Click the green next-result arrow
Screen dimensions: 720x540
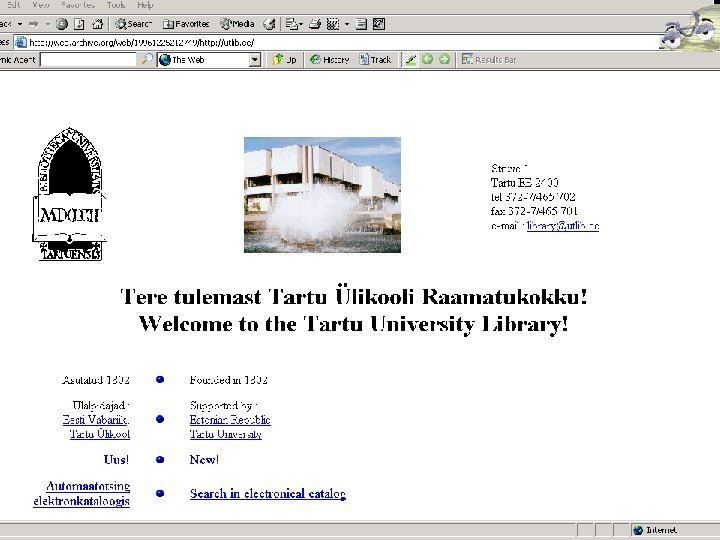(x=444, y=59)
